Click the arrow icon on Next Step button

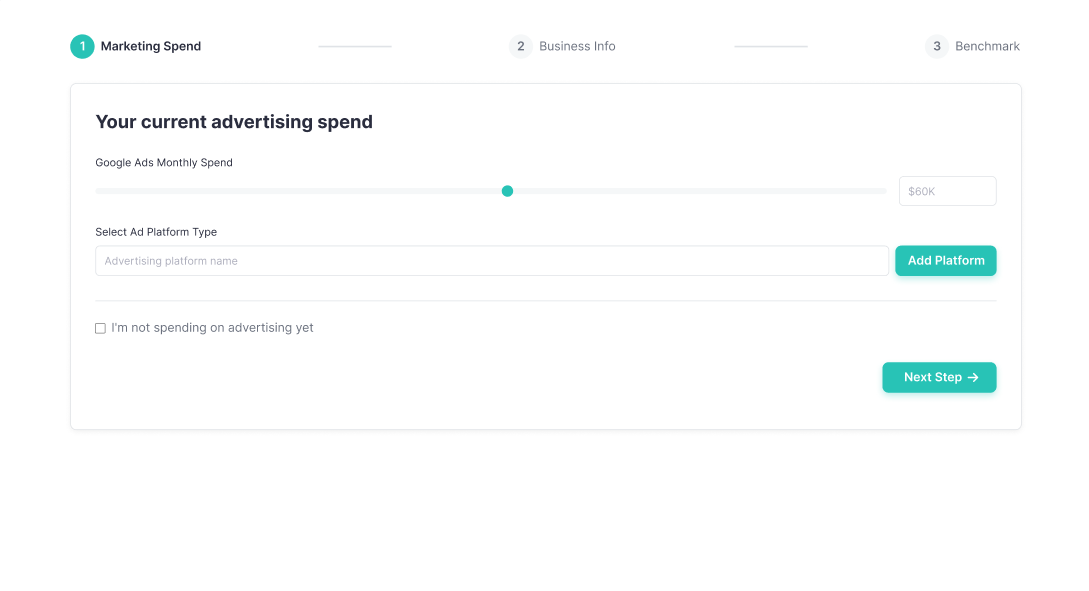click(974, 377)
